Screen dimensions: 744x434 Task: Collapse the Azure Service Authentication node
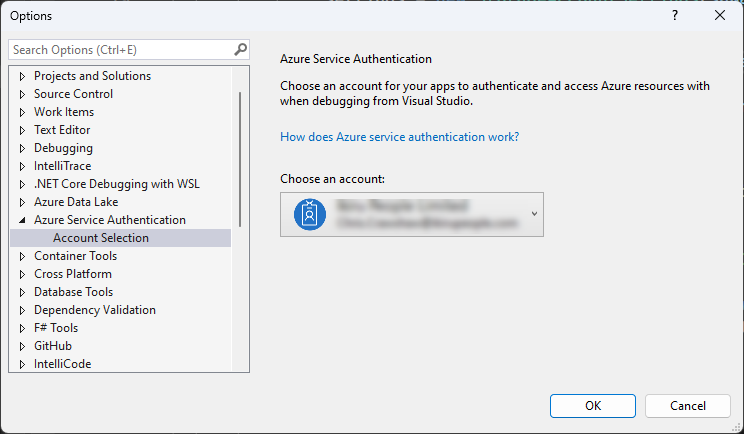tap(22, 220)
